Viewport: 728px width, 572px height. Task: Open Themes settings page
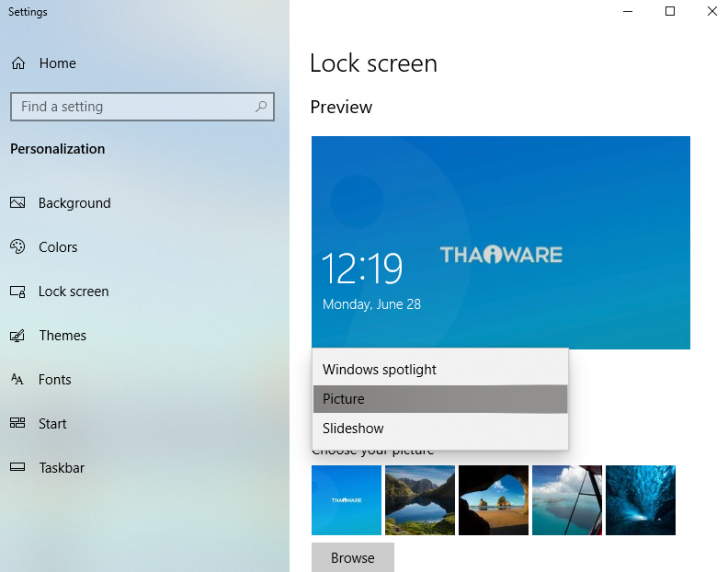click(63, 335)
